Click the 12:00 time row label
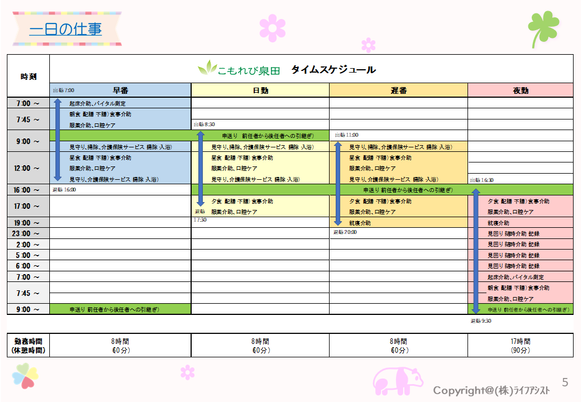This screenshot has height=402, width=581. pos(28,168)
